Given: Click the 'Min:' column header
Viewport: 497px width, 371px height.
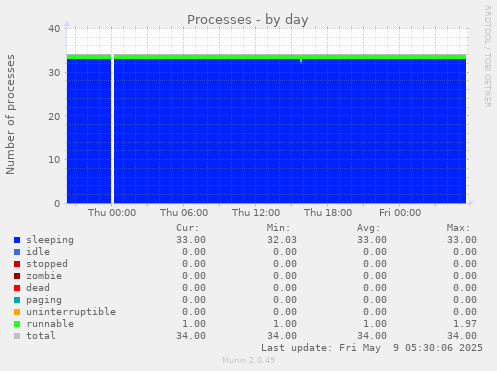Looking at the screenshot, I should point(278,228).
